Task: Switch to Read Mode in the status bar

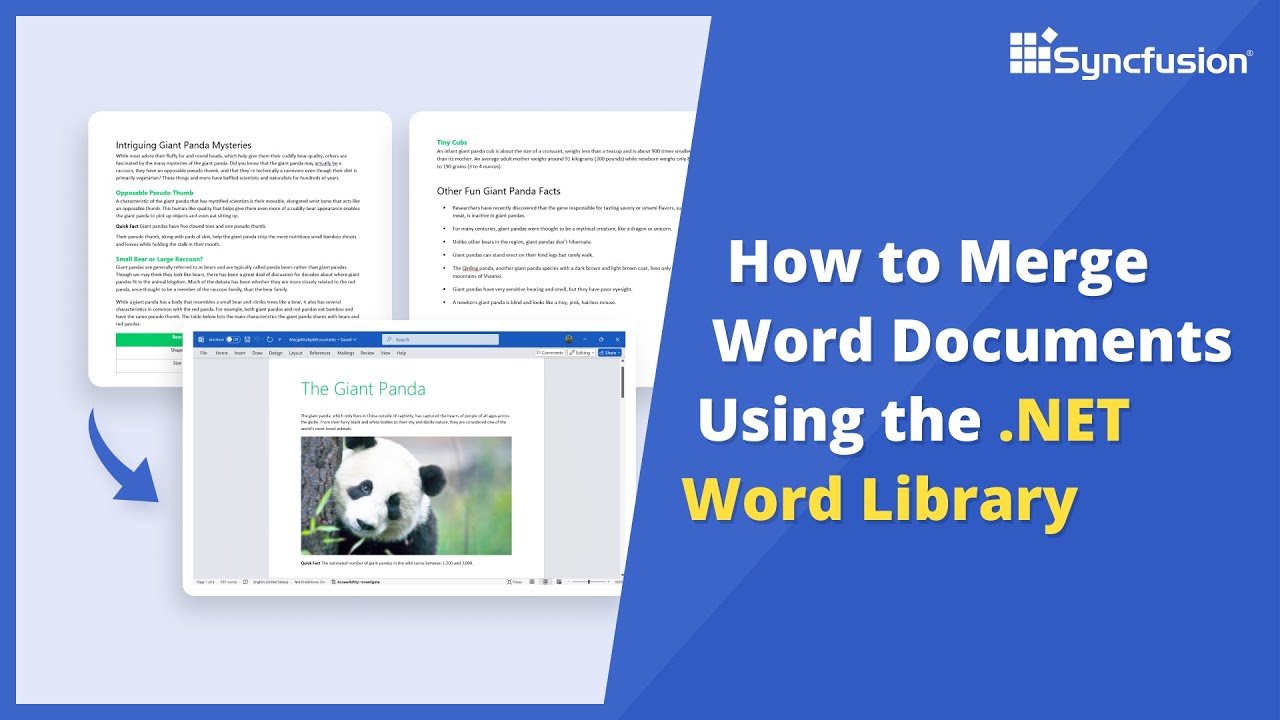Action: [x=532, y=581]
